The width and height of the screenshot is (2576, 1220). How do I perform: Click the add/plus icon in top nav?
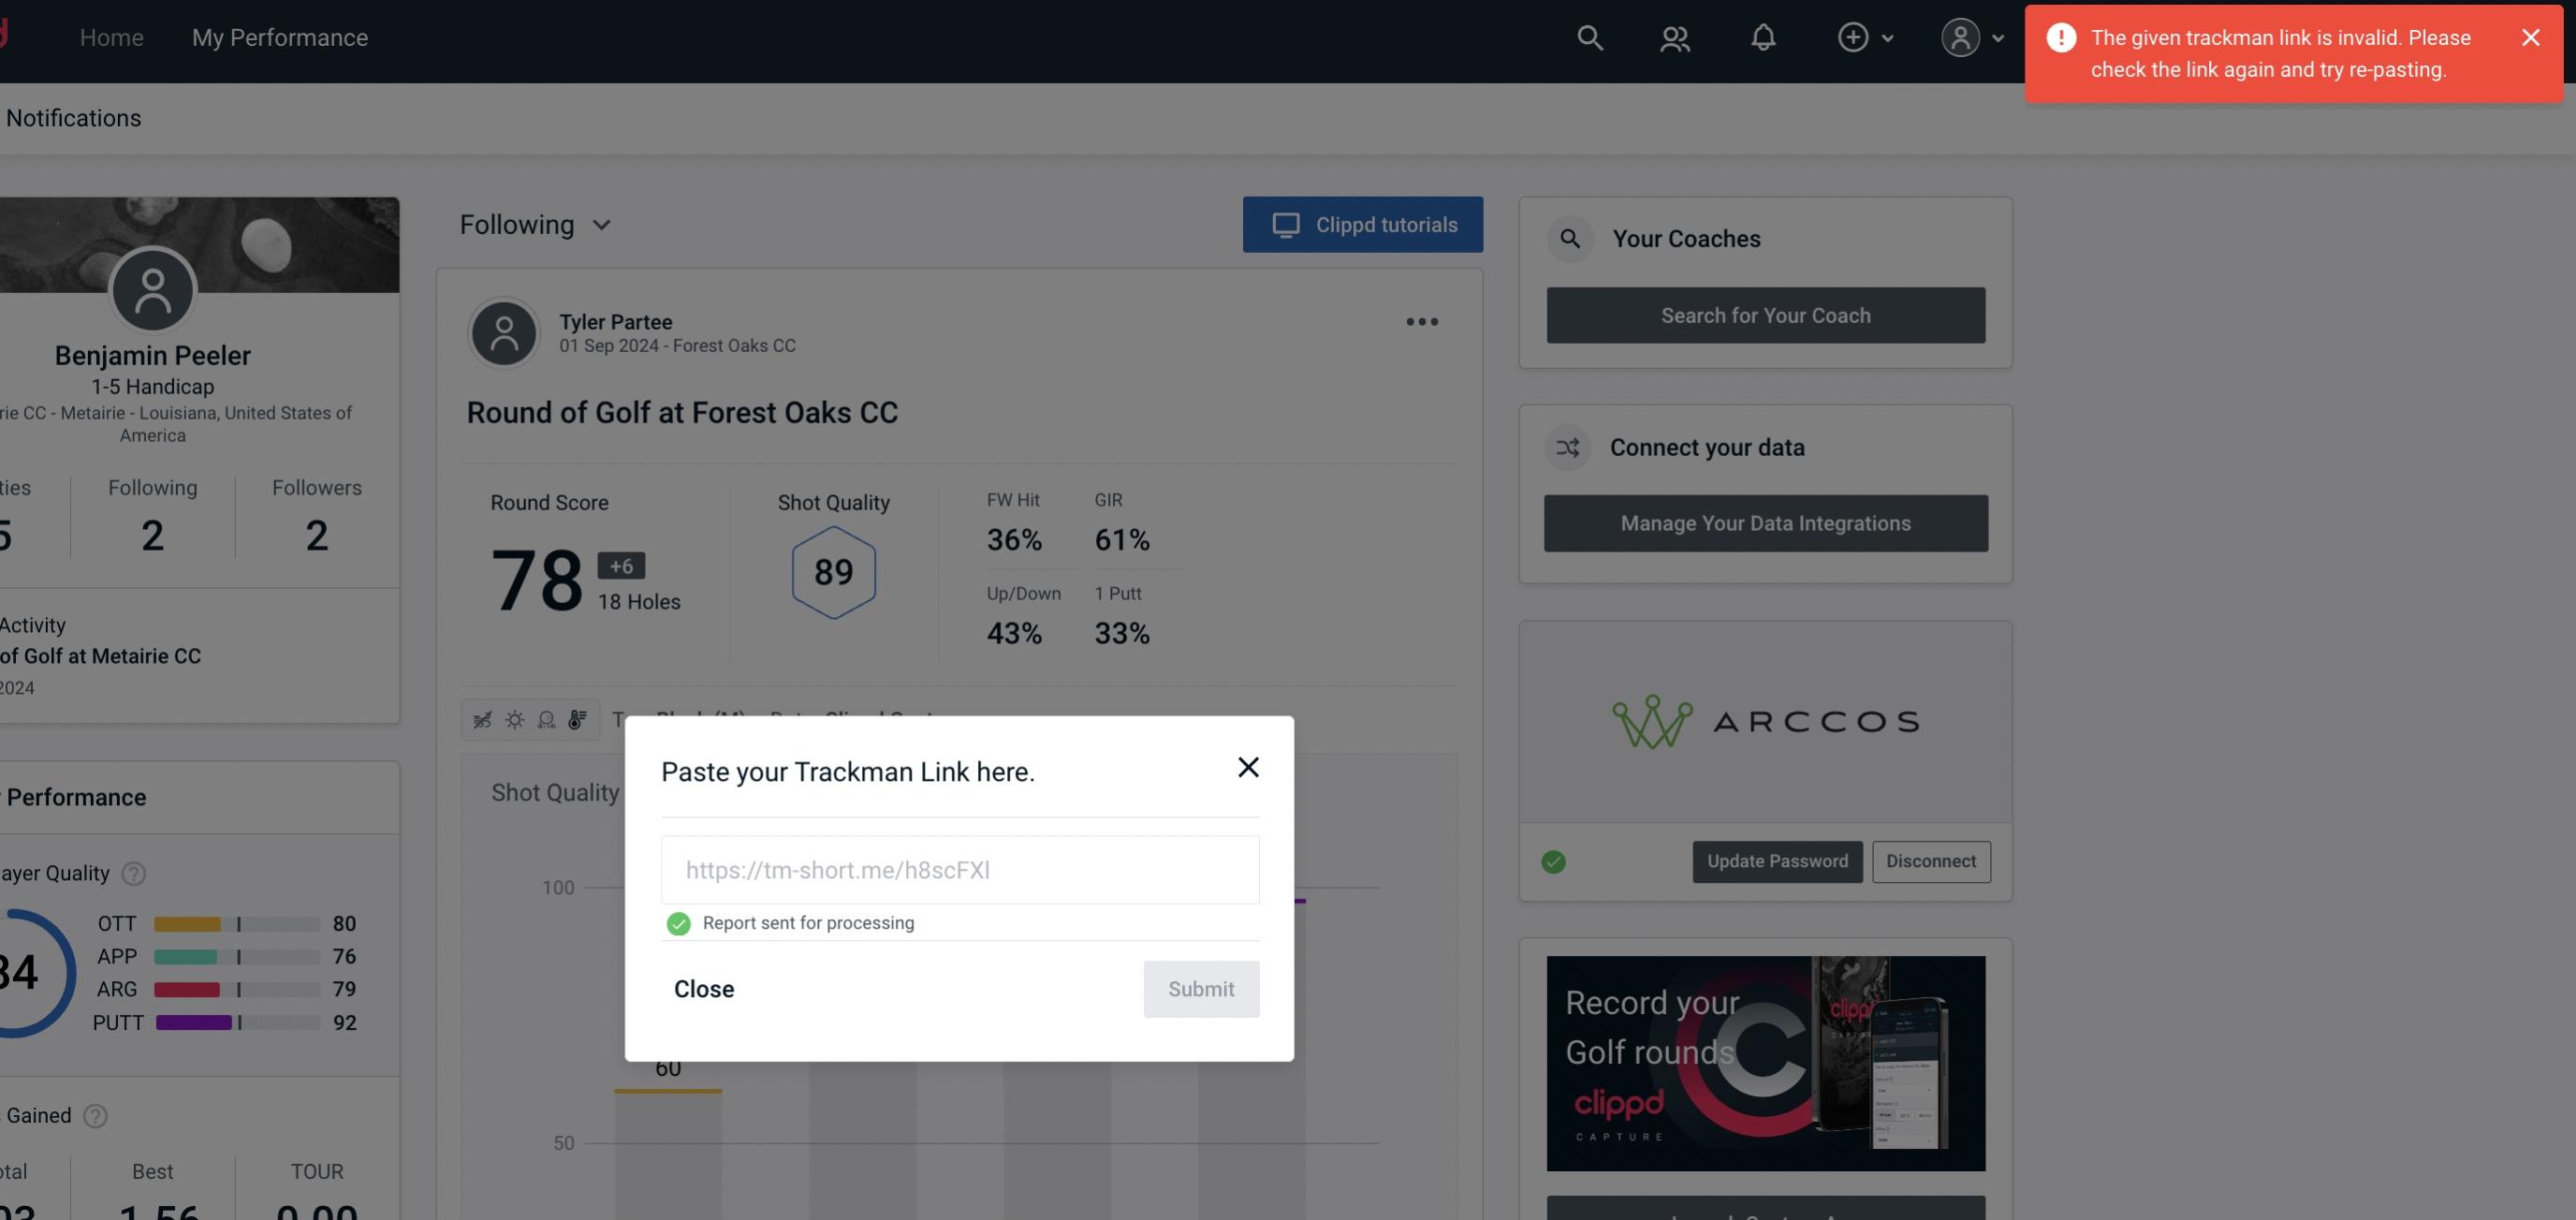point(1853,37)
